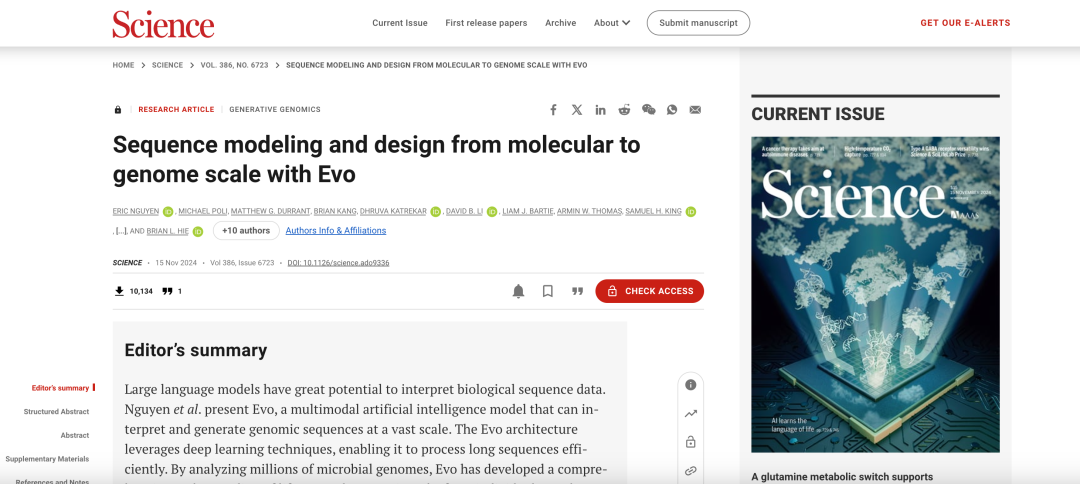The height and width of the screenshot is (484, 1080).
Task: Open the Authors Info & Affiliations link
Action: 336,231
